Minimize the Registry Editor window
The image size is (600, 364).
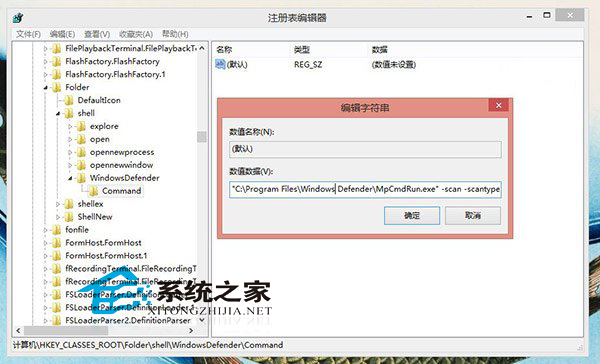tap(530, 16)
